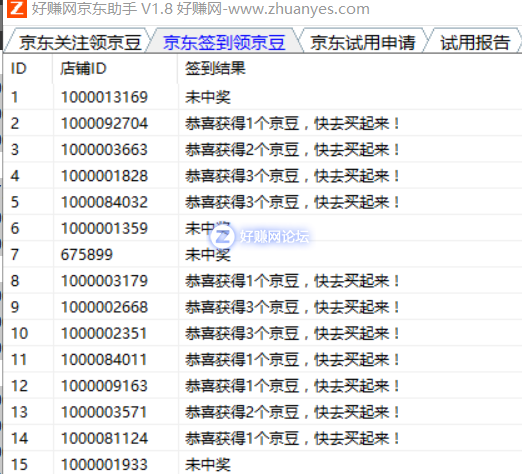
Task: Click the sign-in result for shop 1000003571
Action: (x=292, y=412)
